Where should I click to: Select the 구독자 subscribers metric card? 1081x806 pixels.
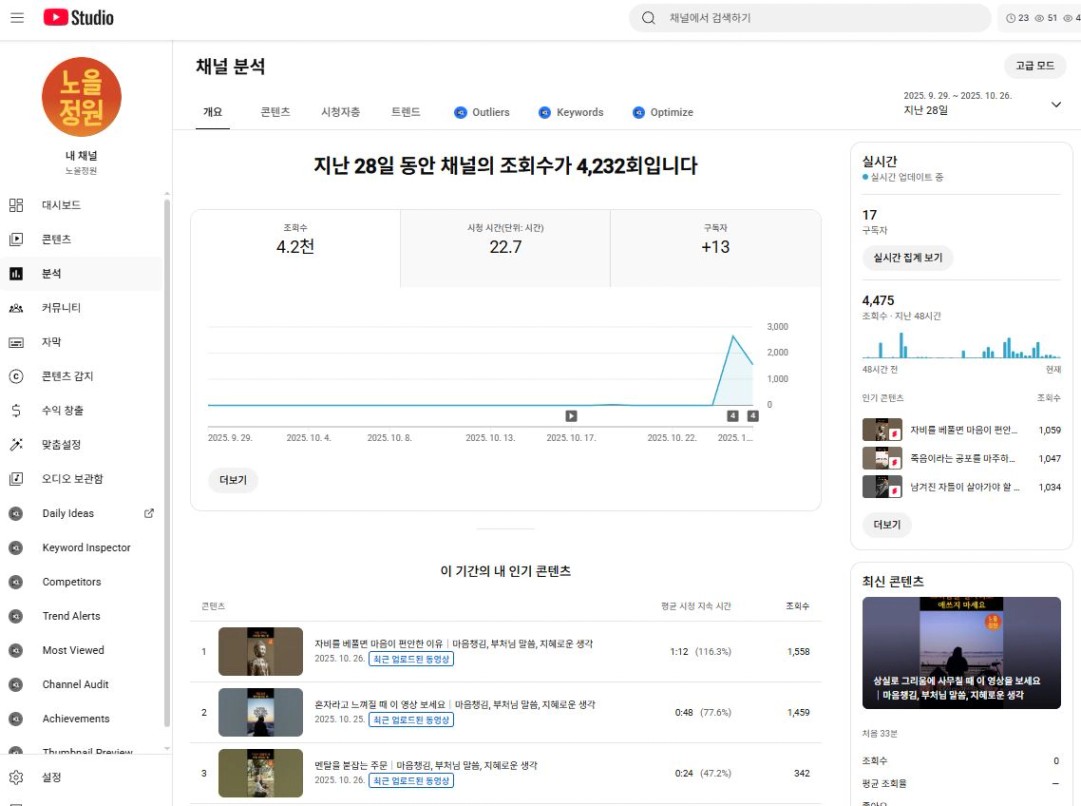715,247
